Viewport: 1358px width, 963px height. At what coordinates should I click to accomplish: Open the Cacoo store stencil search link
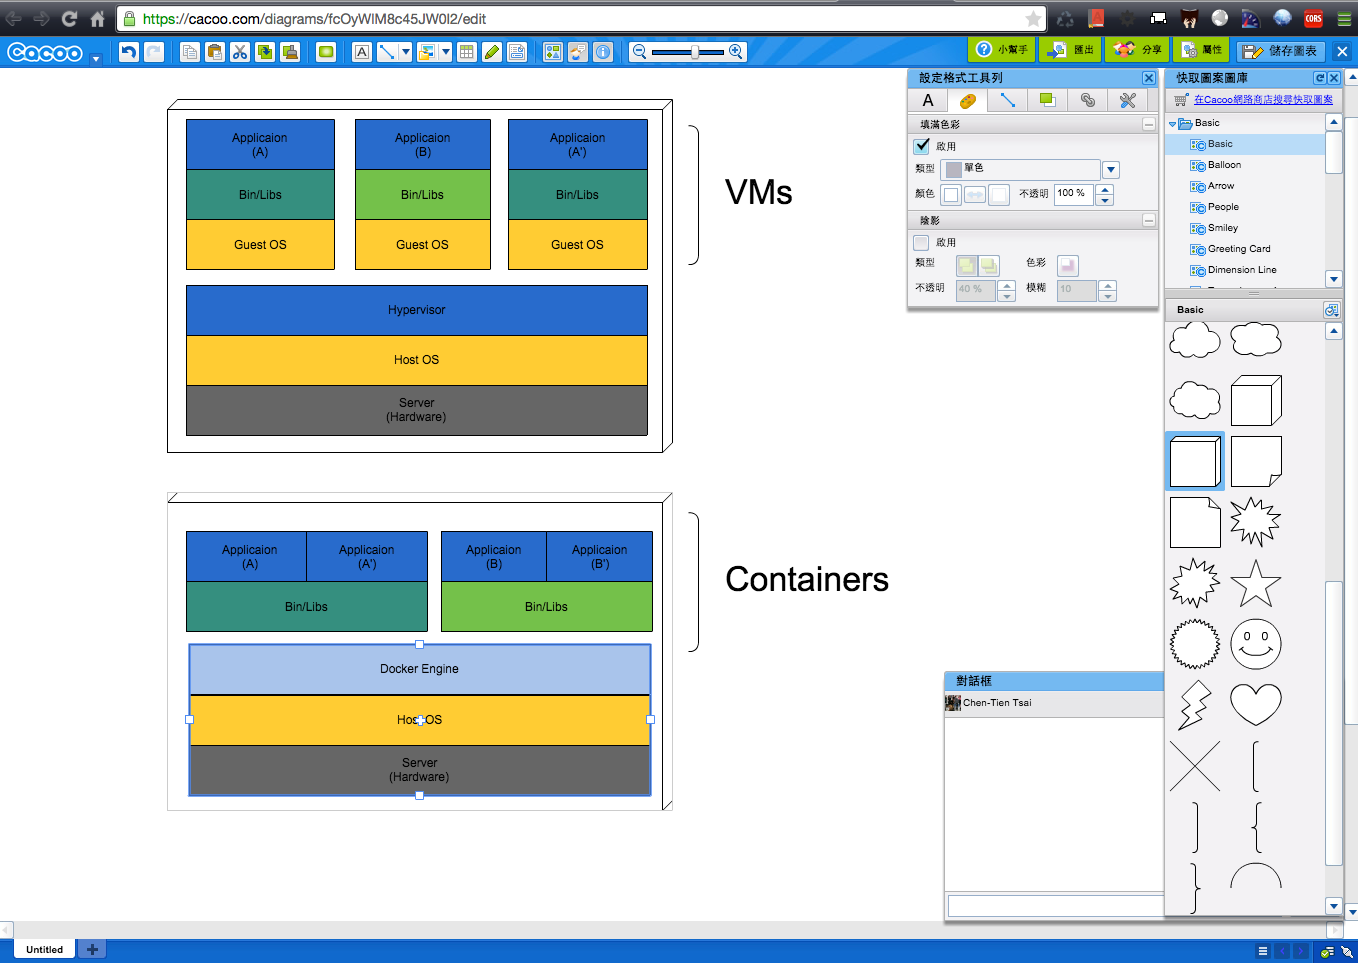point(1263,100)
